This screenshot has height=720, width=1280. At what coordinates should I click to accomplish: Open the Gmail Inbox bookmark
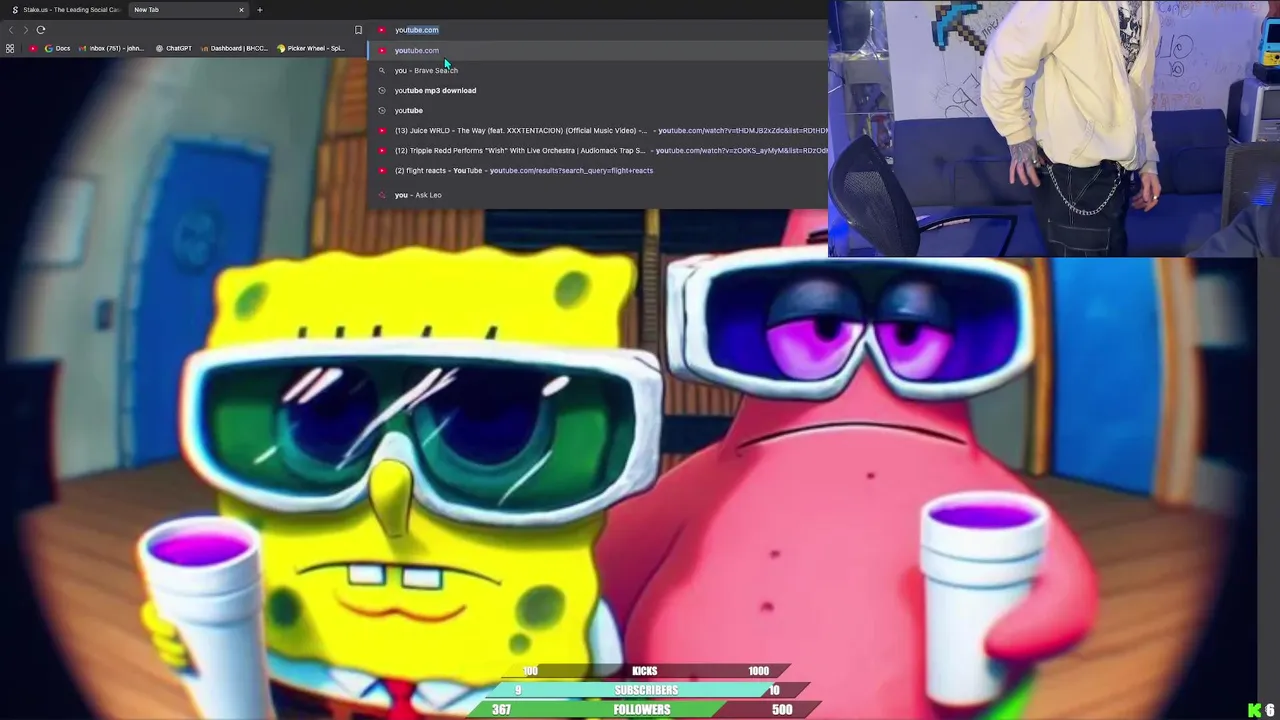[112, 48]
